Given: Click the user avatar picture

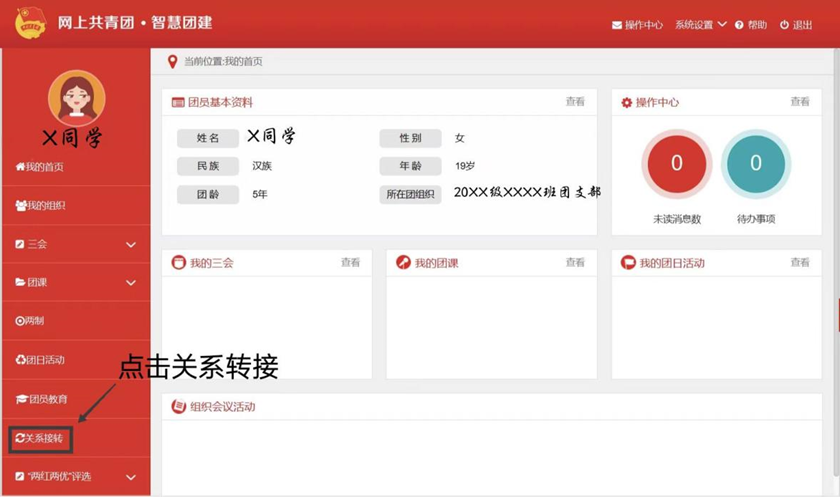Looking at the screenshot, I should (x=76, y=98).
